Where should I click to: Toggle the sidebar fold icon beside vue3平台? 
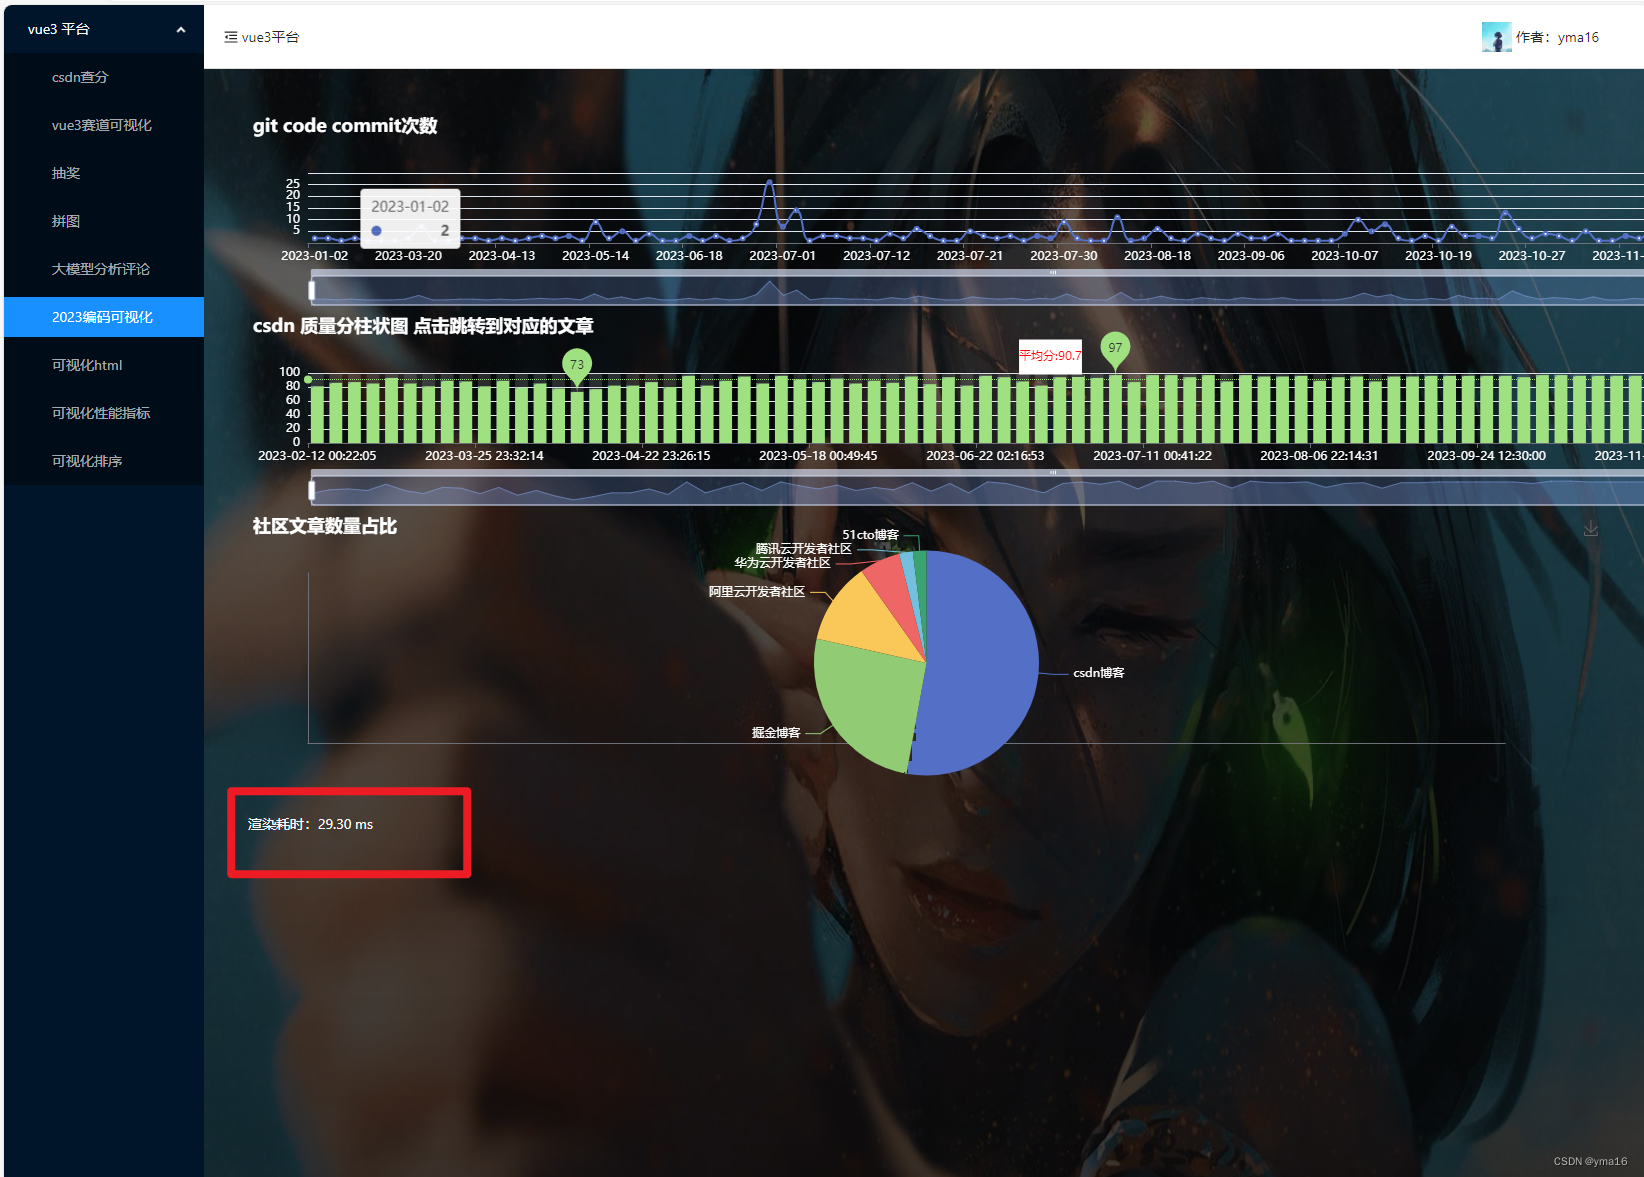[231, 37]
